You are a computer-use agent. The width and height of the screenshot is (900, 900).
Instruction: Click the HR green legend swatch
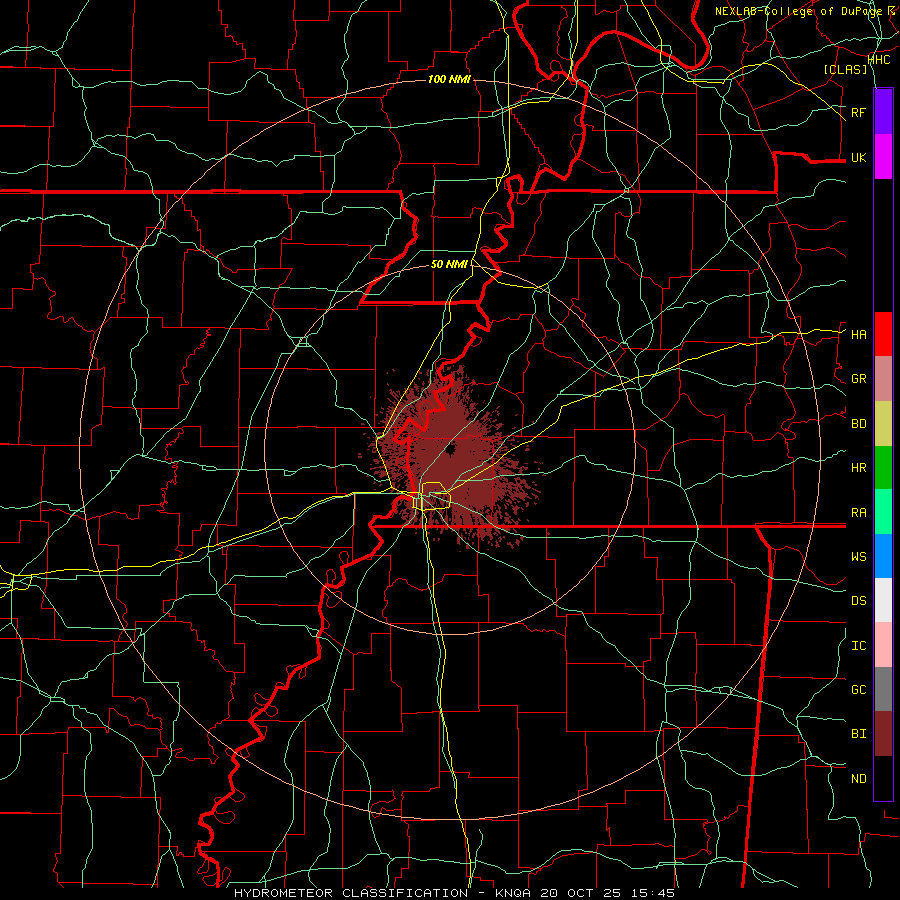click(883, 468)
